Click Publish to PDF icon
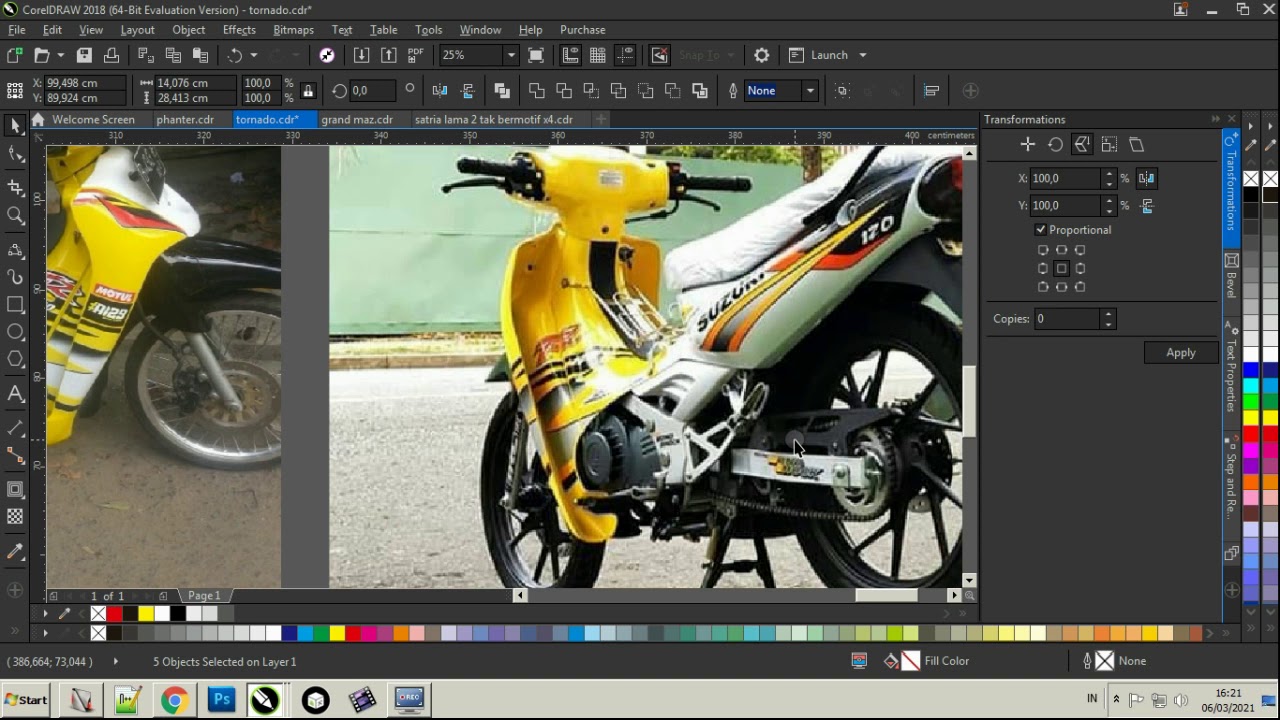 [x=415, y=55]
